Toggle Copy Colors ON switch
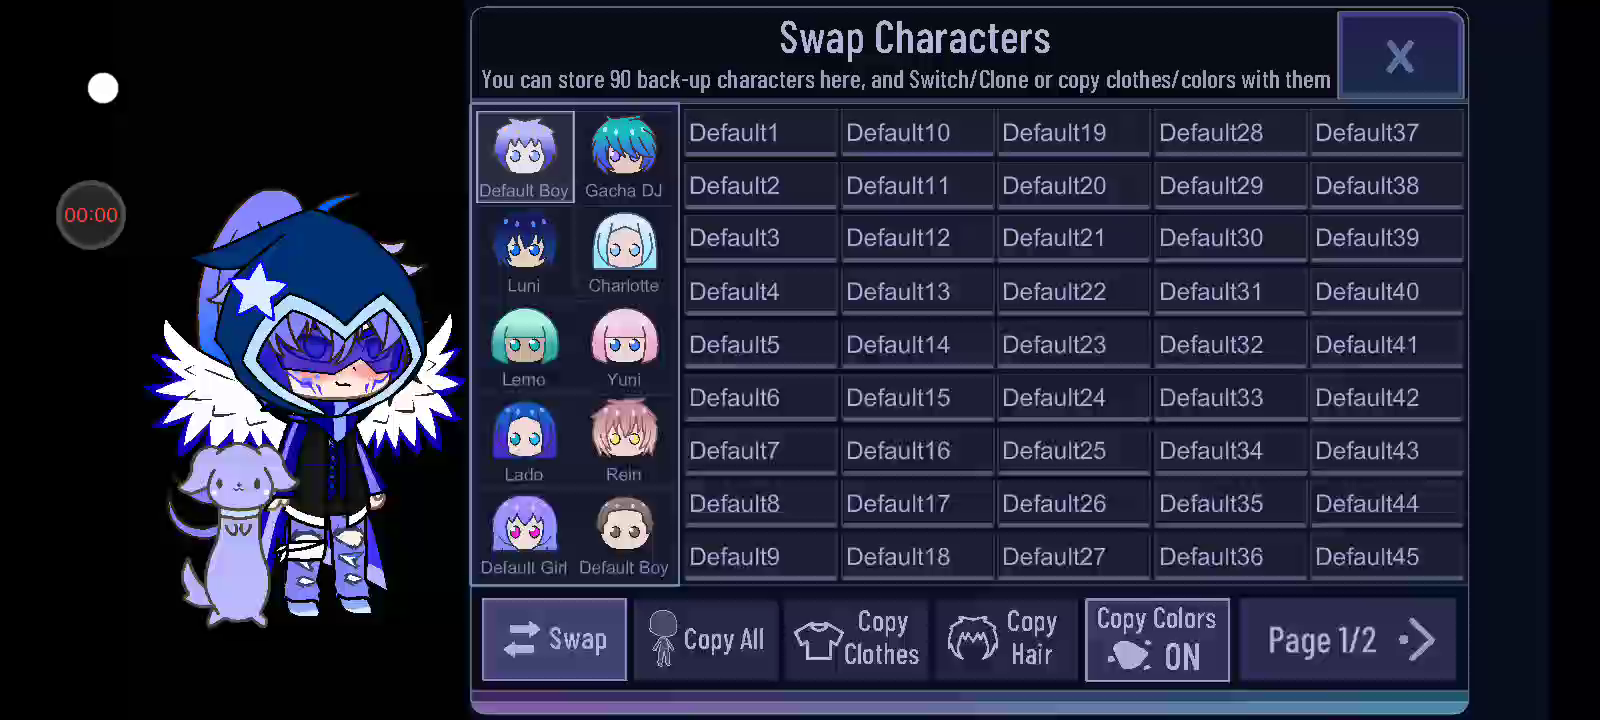 coord(1157,640)
